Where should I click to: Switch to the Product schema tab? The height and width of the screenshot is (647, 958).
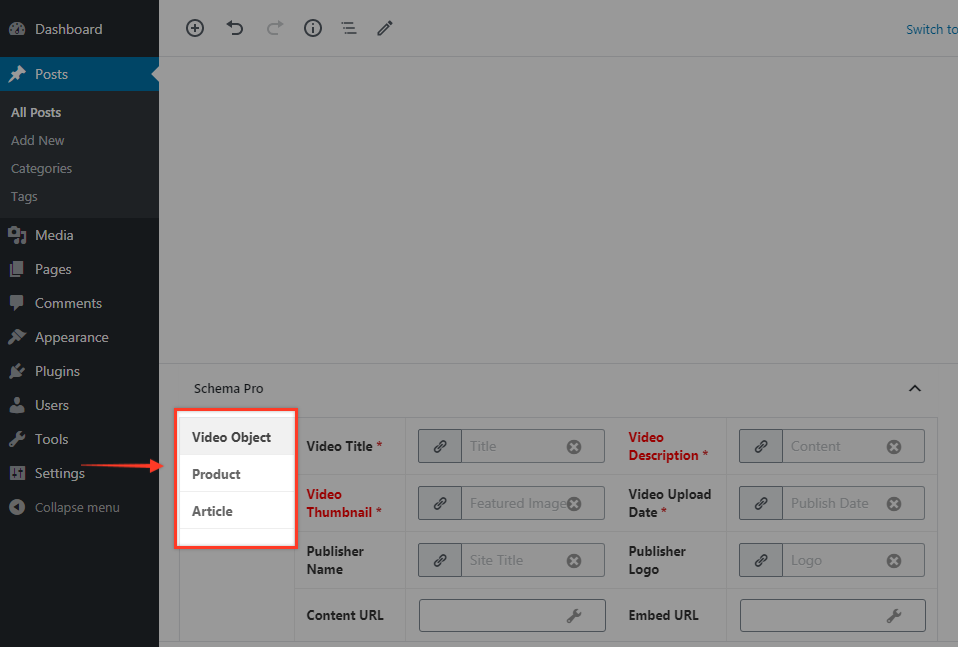[217, 474]
